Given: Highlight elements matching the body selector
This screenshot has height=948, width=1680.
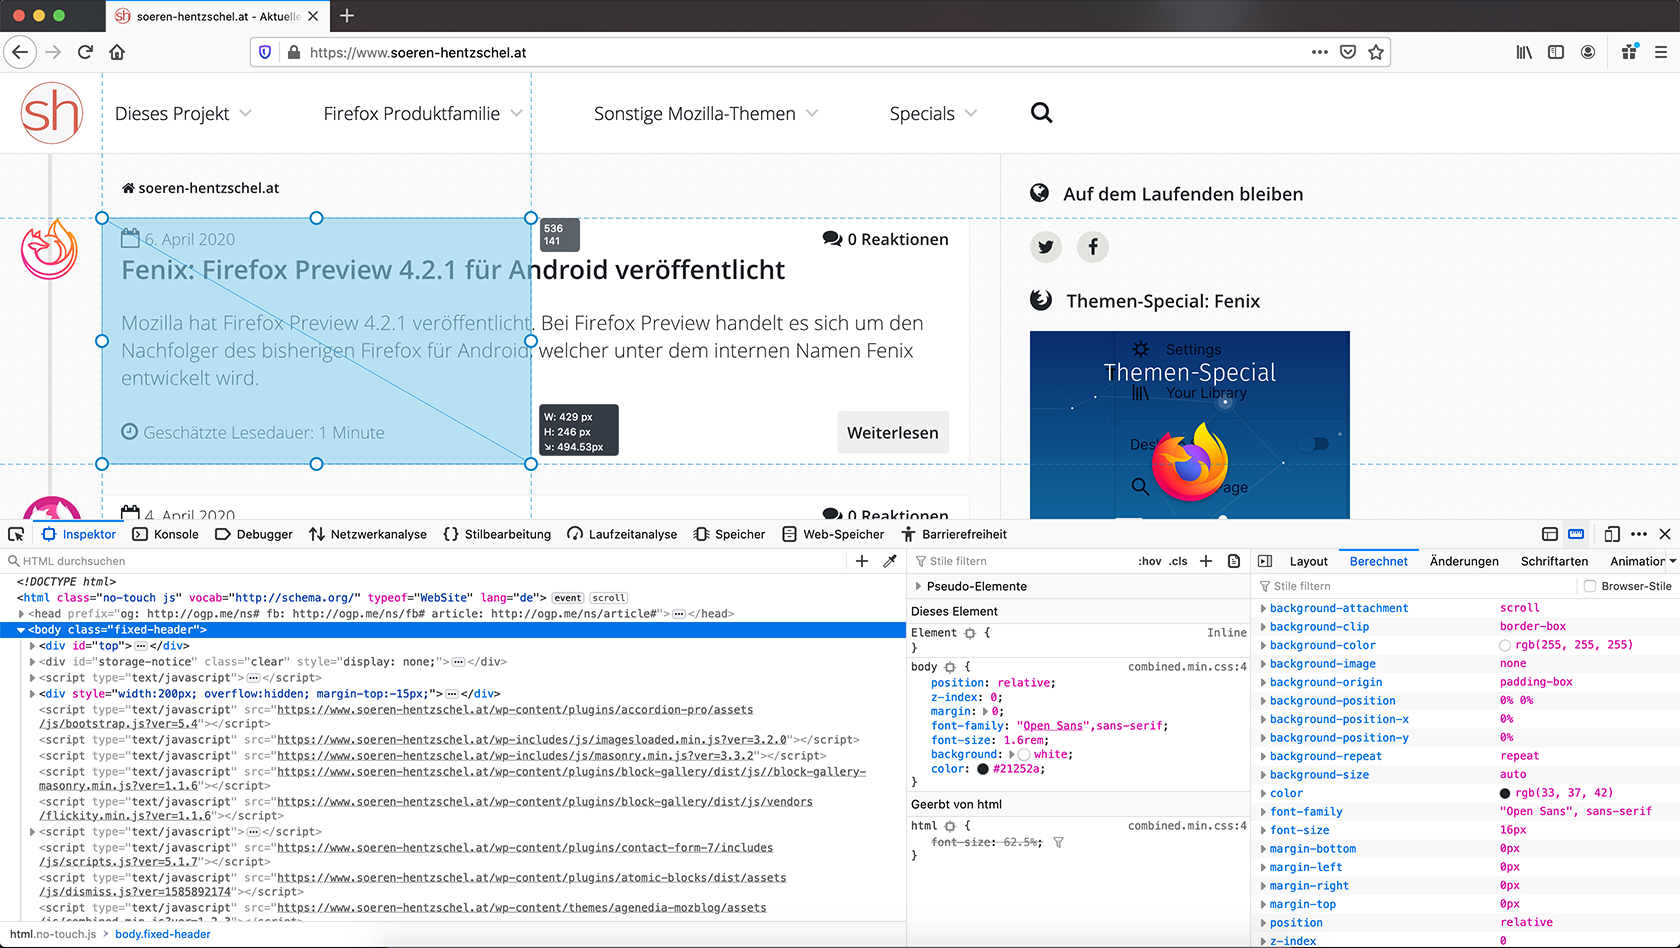Looking at the screenshot, I should 950,667.
